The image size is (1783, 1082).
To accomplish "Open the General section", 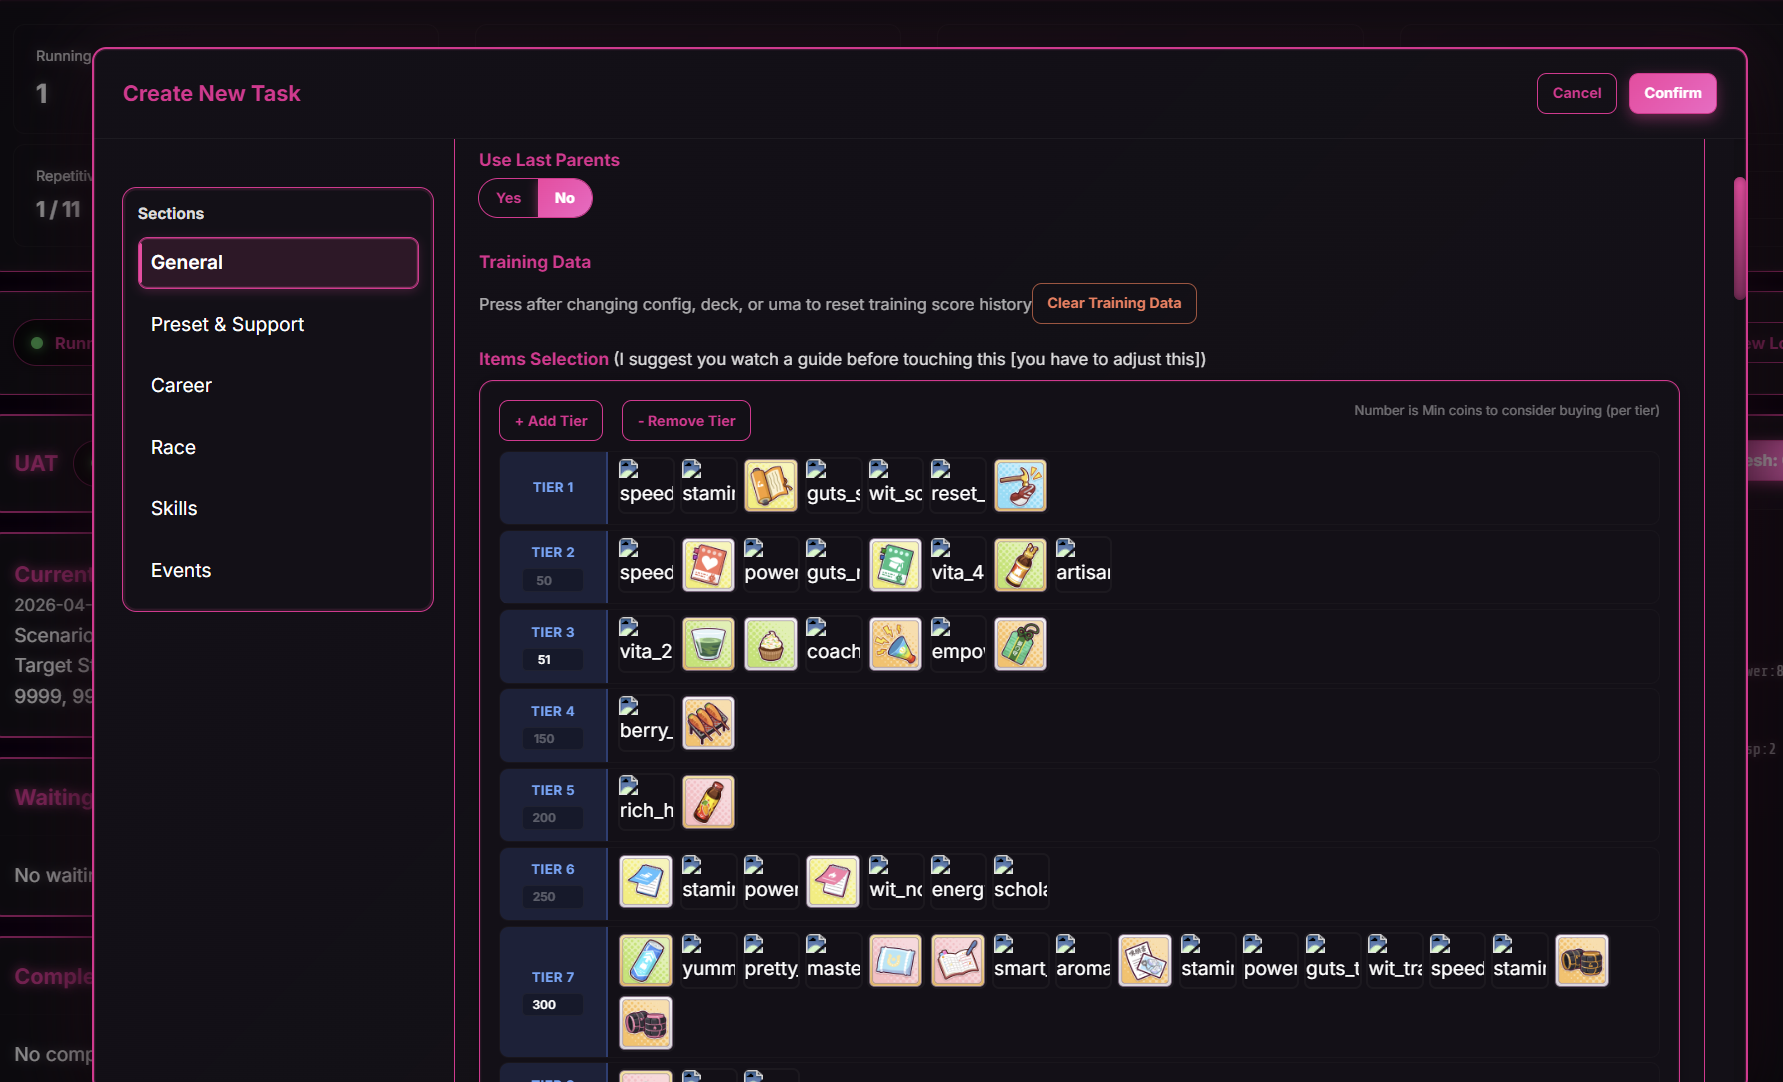I will pos(278,263).
